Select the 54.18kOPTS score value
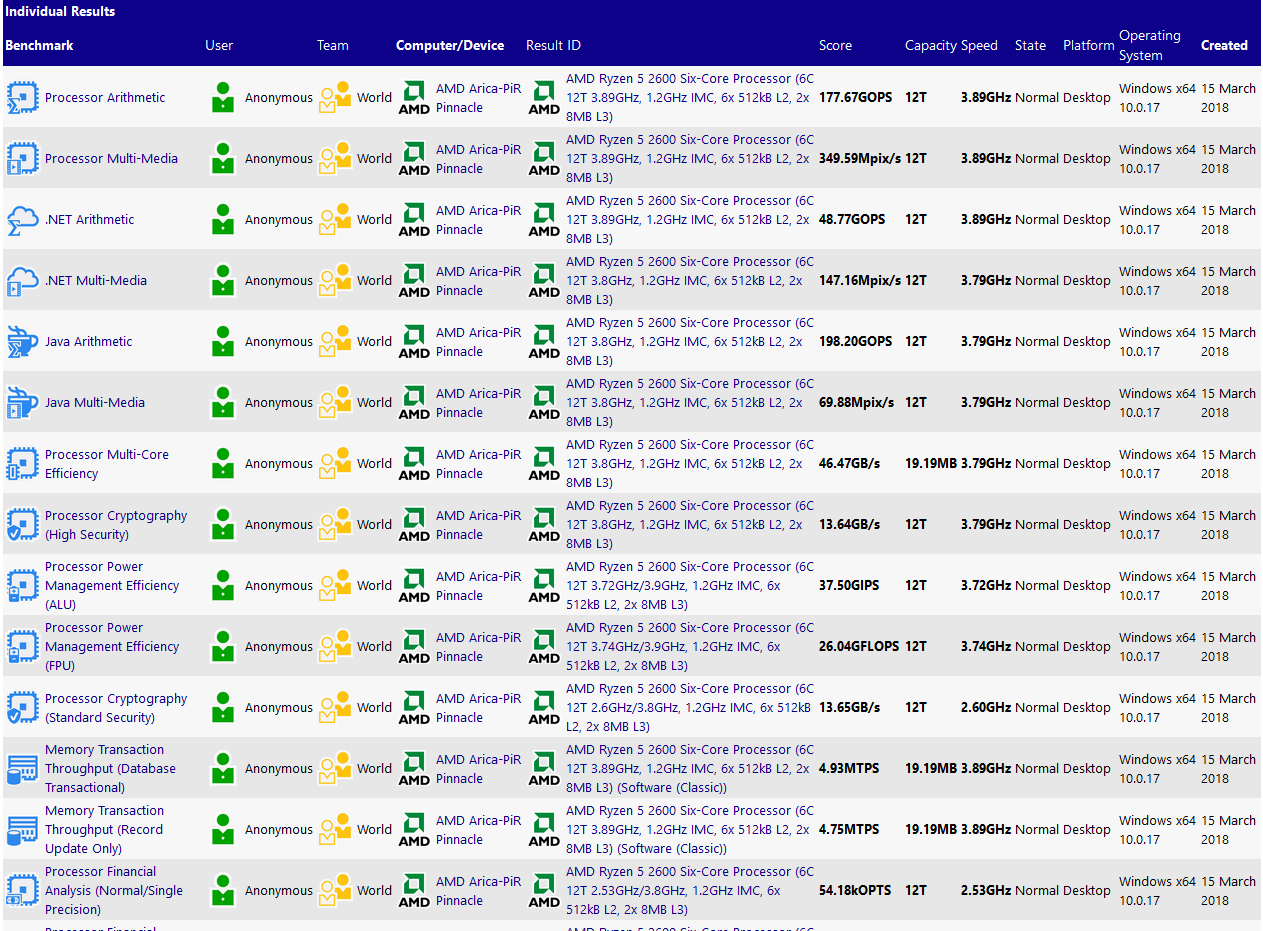 tap(855, 891)
